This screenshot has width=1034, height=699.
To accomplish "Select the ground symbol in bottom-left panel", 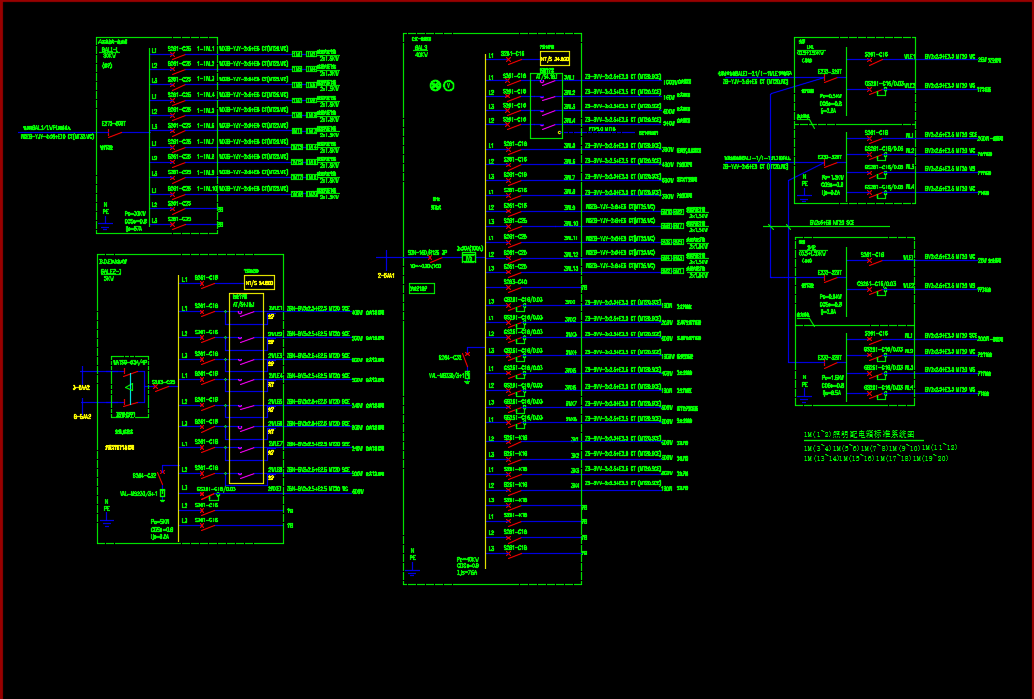I will [x=106, y=522].
